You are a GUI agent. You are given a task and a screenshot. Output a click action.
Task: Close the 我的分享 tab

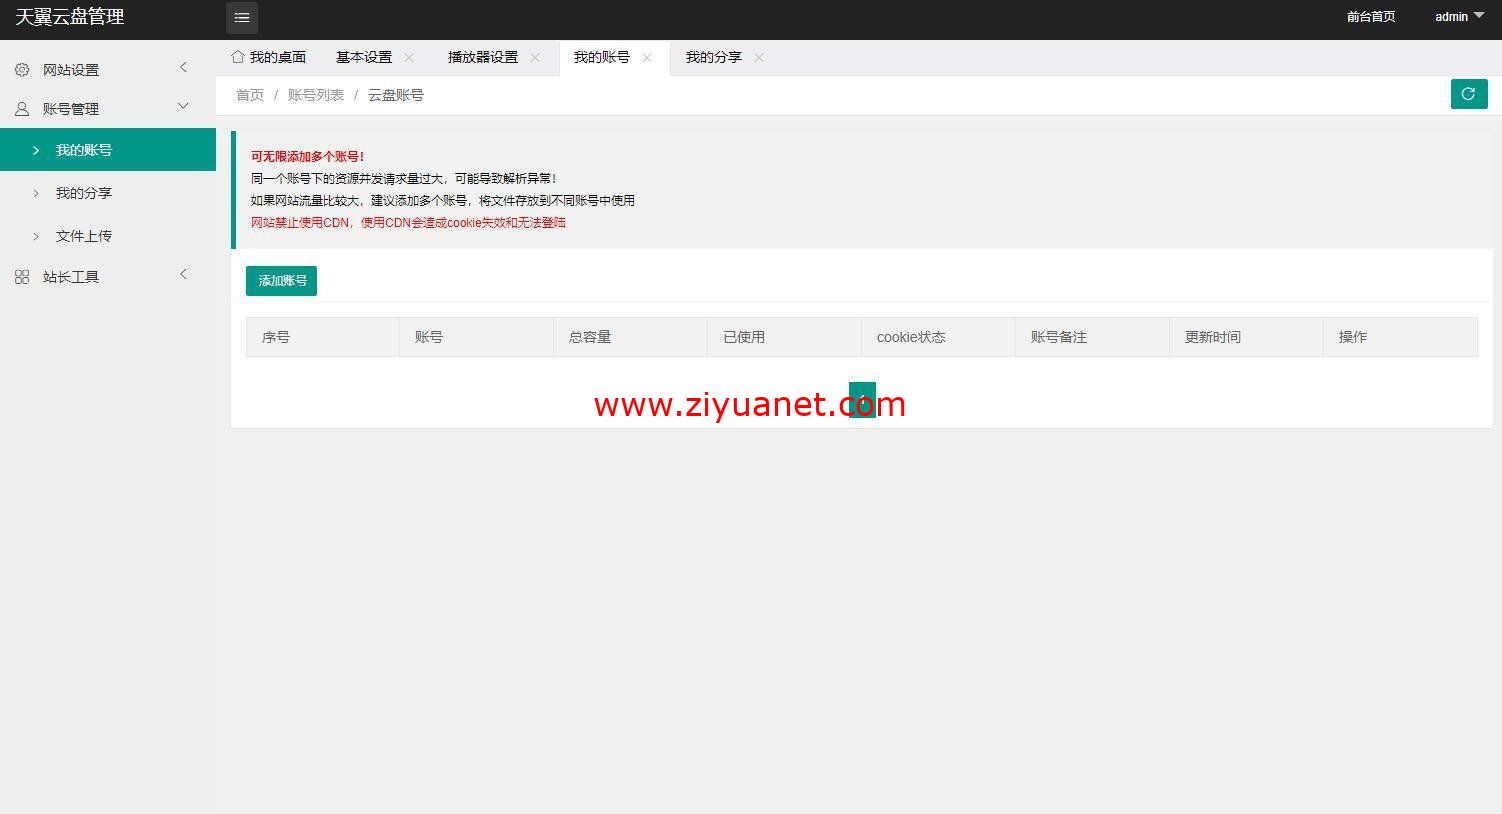click(x=759, y=58)
